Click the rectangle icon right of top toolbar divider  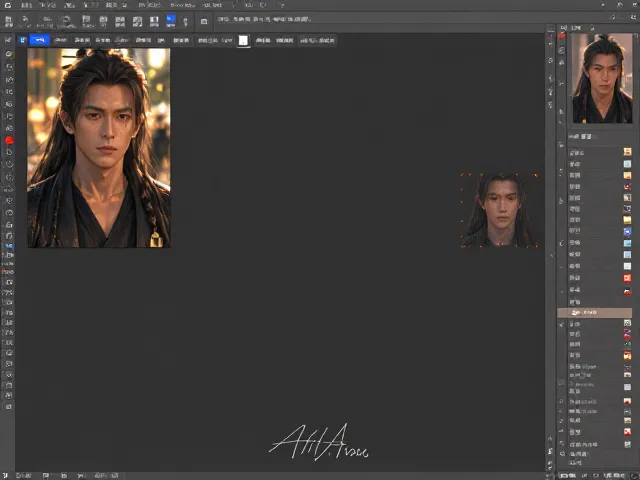click(204, 21)
